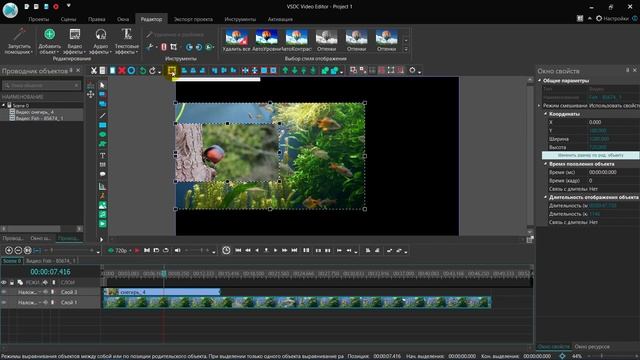Click the highlighted yellow alignment mode icon
Viewport: 640px width, 360px height.
click(171, 71)
